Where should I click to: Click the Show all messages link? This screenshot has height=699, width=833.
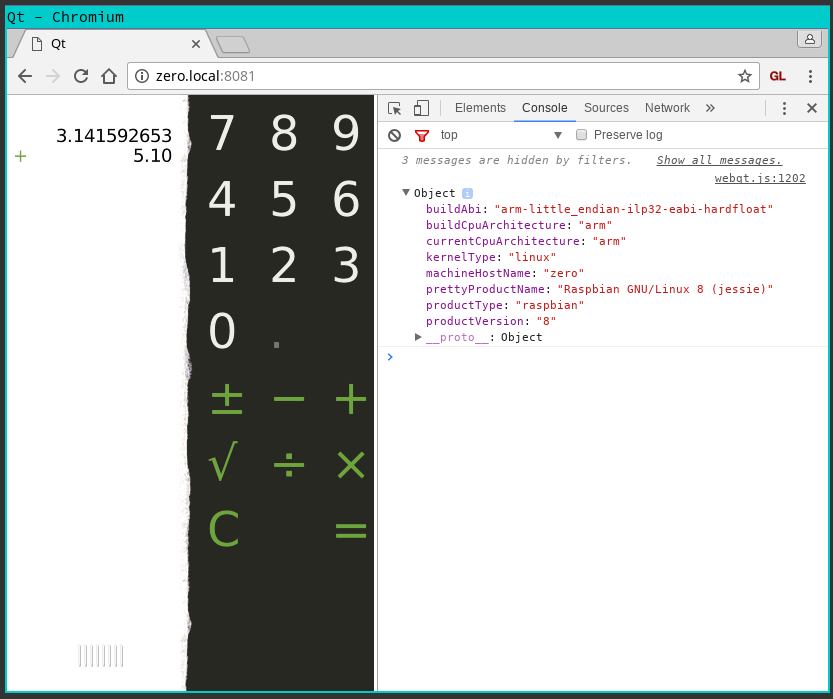click(719, 160)
